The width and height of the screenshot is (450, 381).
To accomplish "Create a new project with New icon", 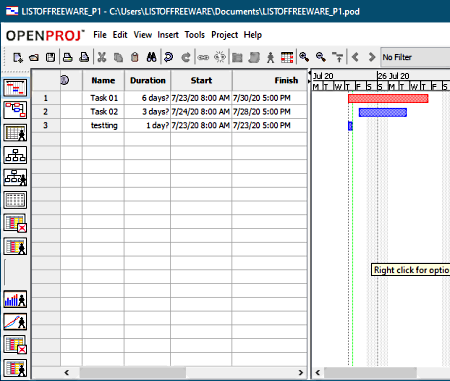I will click(18, 57).
